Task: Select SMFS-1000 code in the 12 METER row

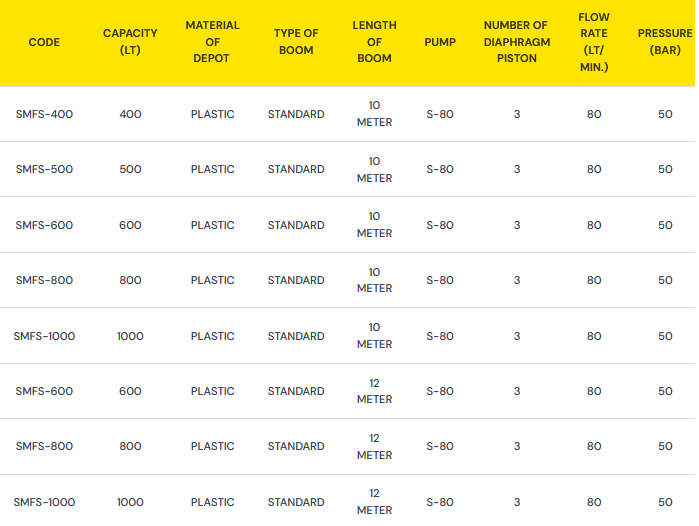Action: tap(44, 502)
